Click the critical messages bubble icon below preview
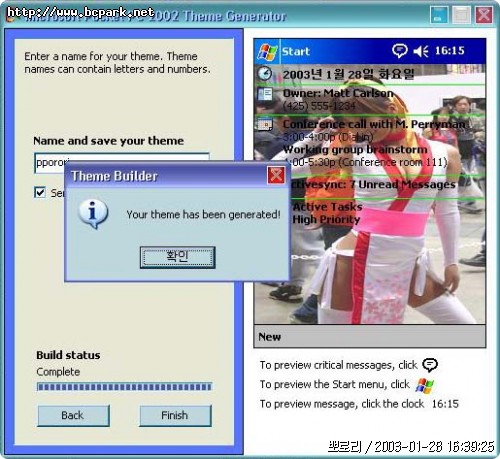The height and width of the screenshot is (459, 500). pyautogui.click(x=430, y=365)
